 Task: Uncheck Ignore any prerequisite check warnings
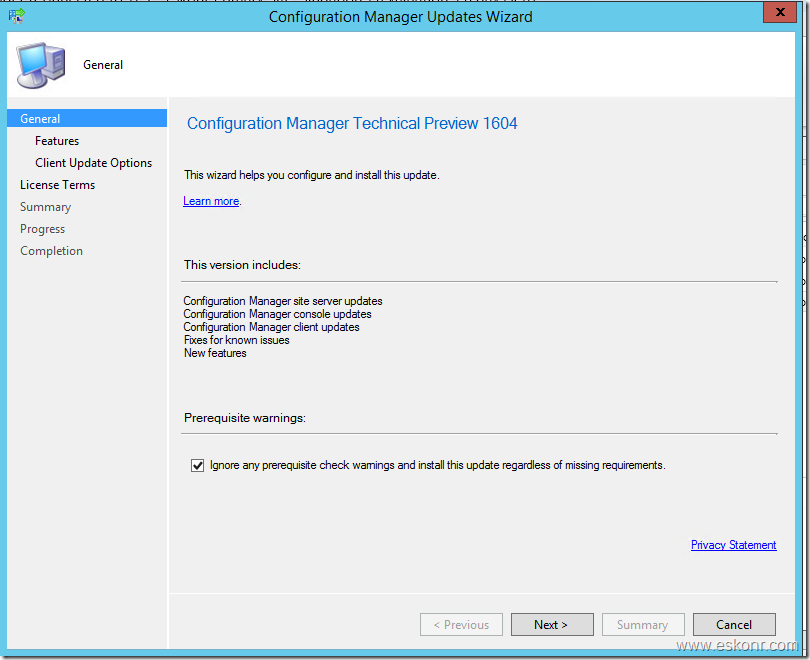point(197,465)
